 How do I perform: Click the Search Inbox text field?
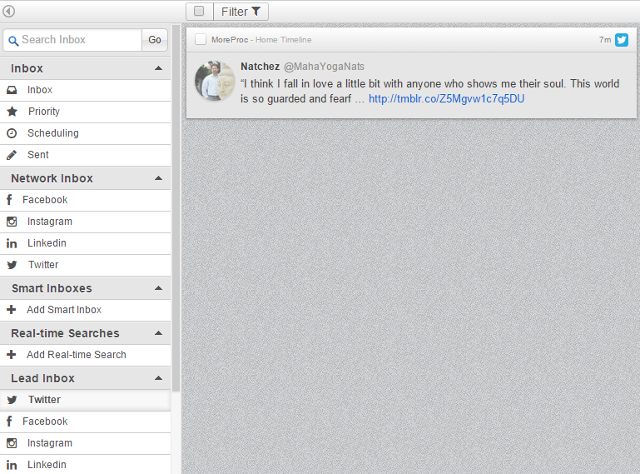(73, 40)
